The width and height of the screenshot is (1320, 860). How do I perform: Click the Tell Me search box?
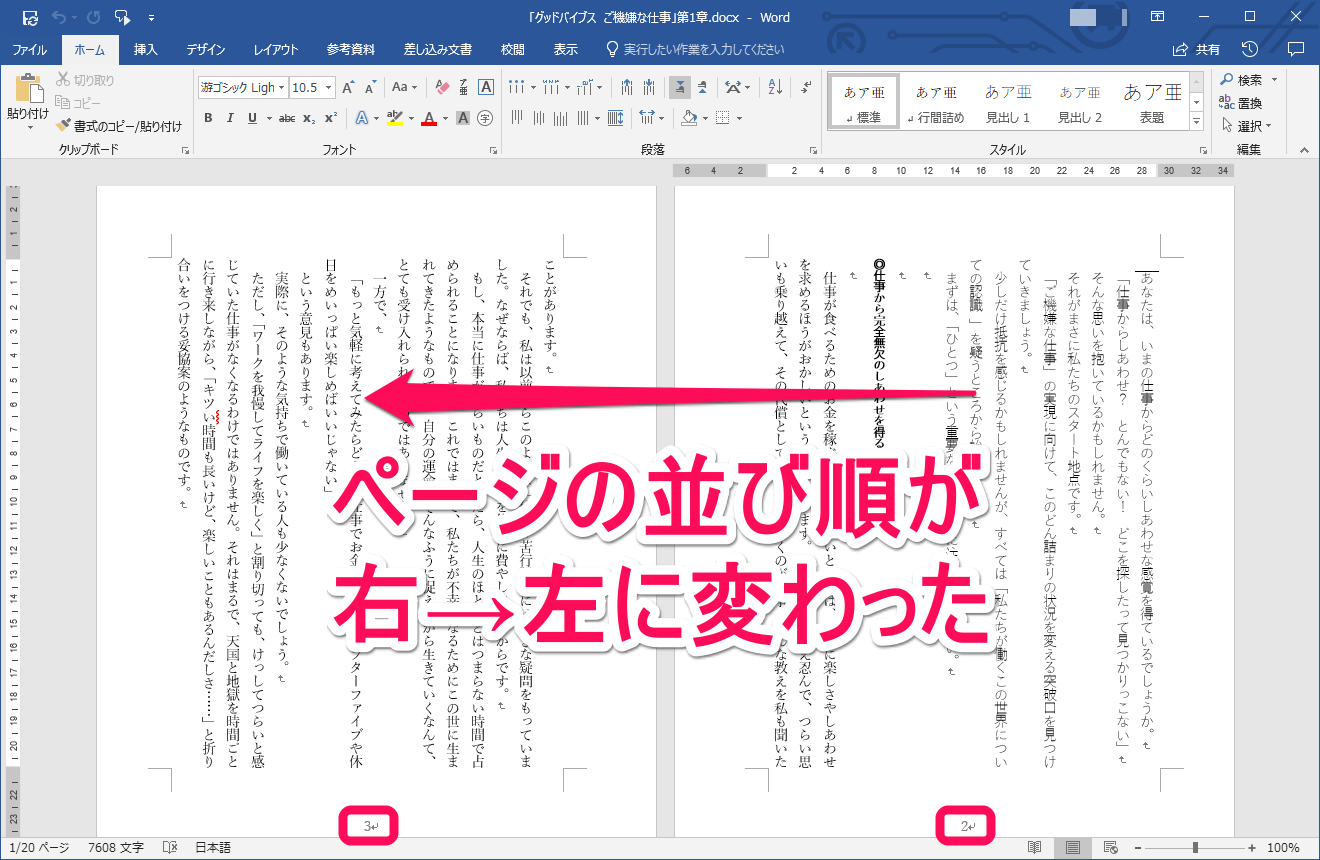coord(696,49)
